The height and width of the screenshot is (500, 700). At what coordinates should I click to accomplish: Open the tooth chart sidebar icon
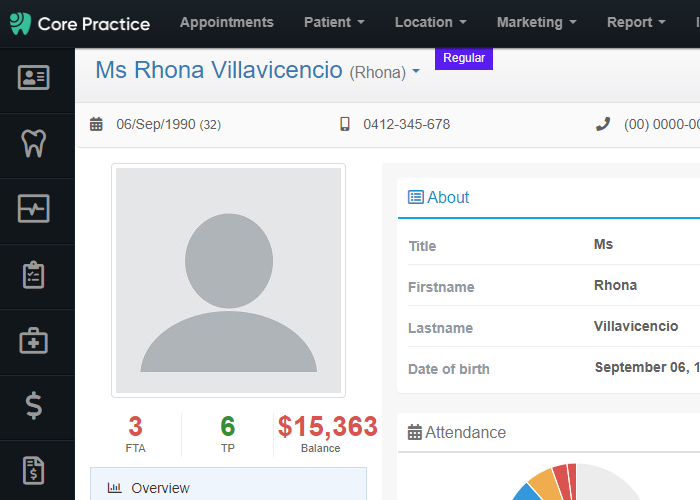click(33, 143)
